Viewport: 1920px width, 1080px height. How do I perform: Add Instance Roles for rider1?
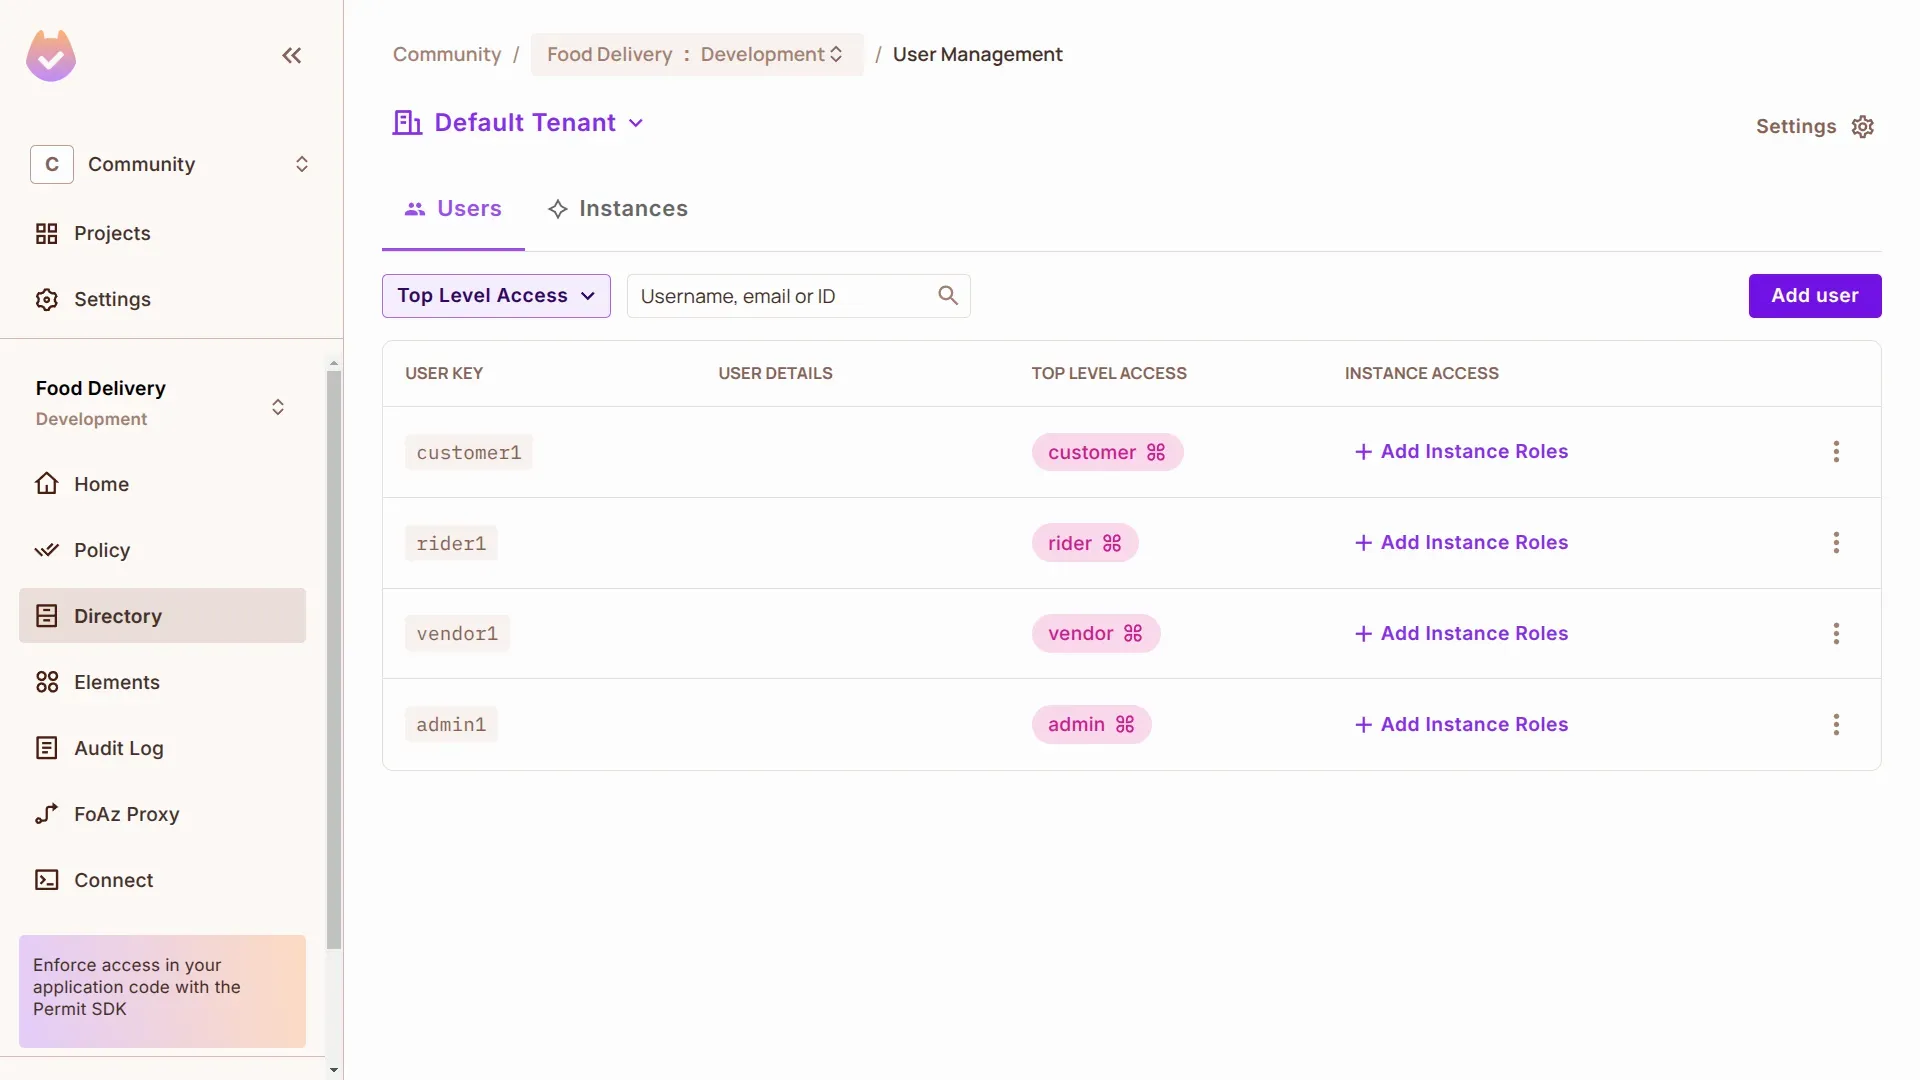(1461, 543)
